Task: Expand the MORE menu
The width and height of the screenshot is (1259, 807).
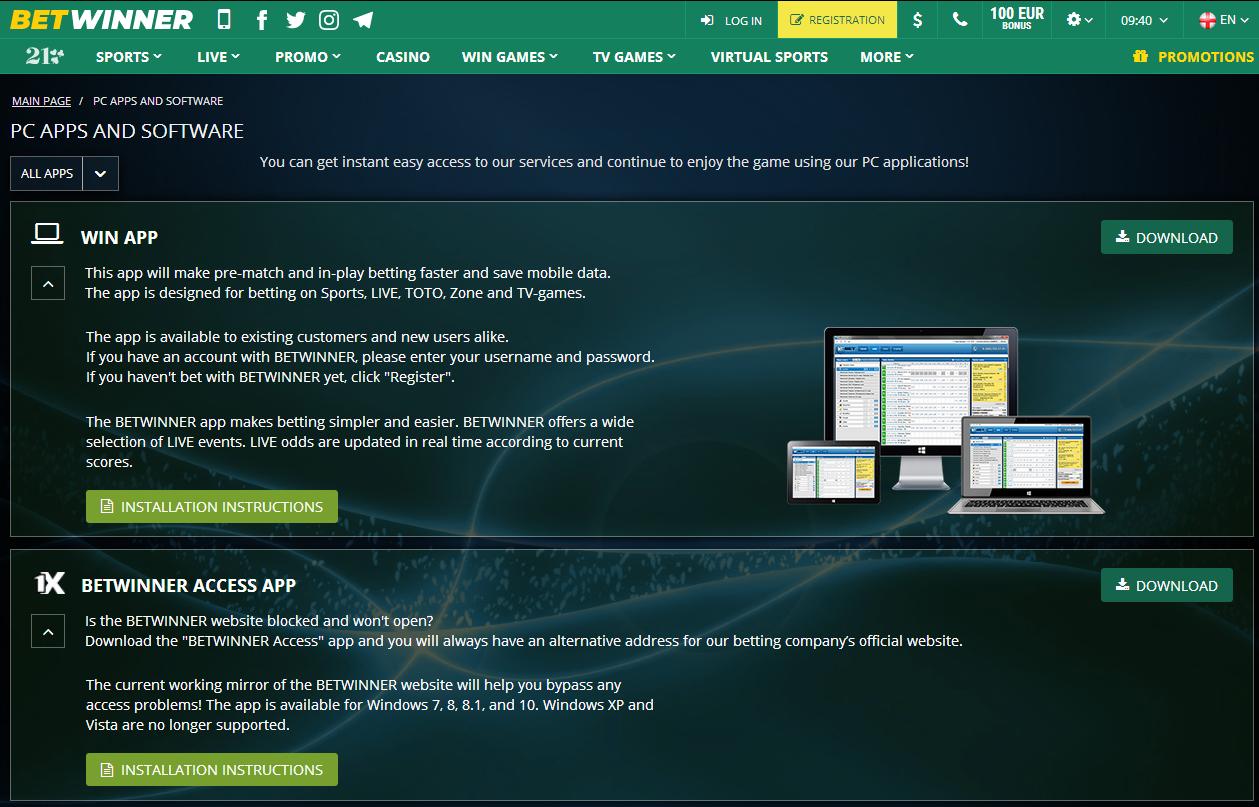Action: 887,57
